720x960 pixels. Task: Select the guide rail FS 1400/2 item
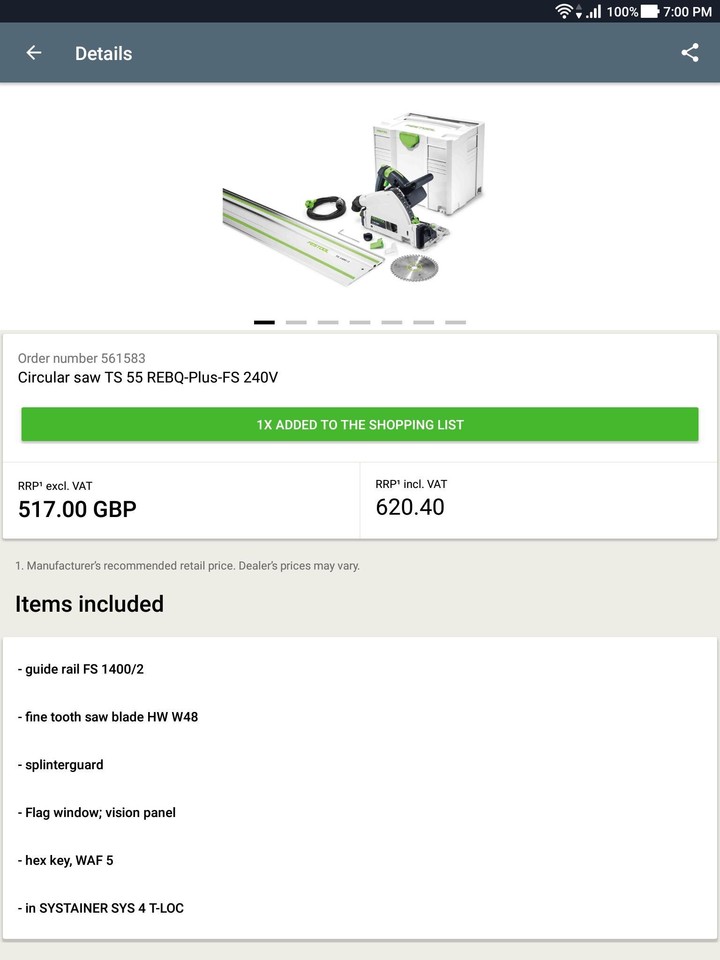coord(81,669)
